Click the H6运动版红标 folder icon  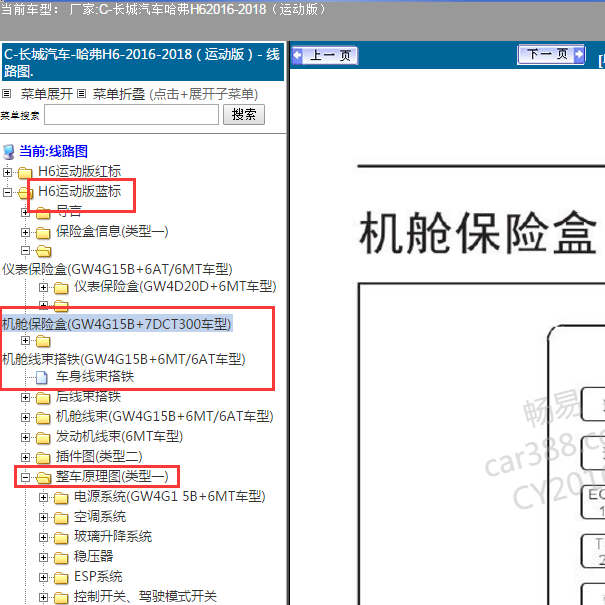pyautogui.click(x=25, y=172)
